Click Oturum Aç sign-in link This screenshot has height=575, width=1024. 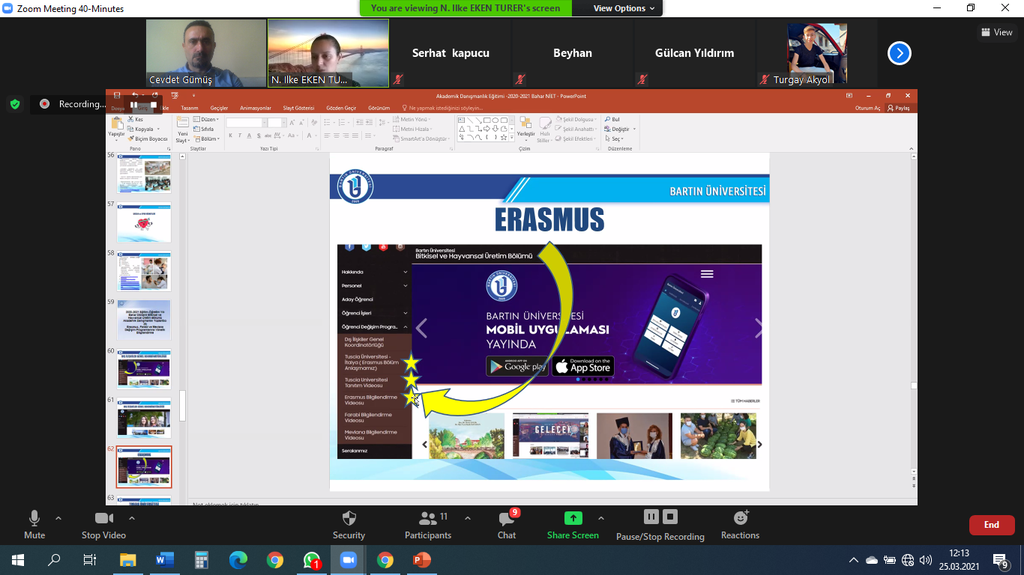pos(867,108)
